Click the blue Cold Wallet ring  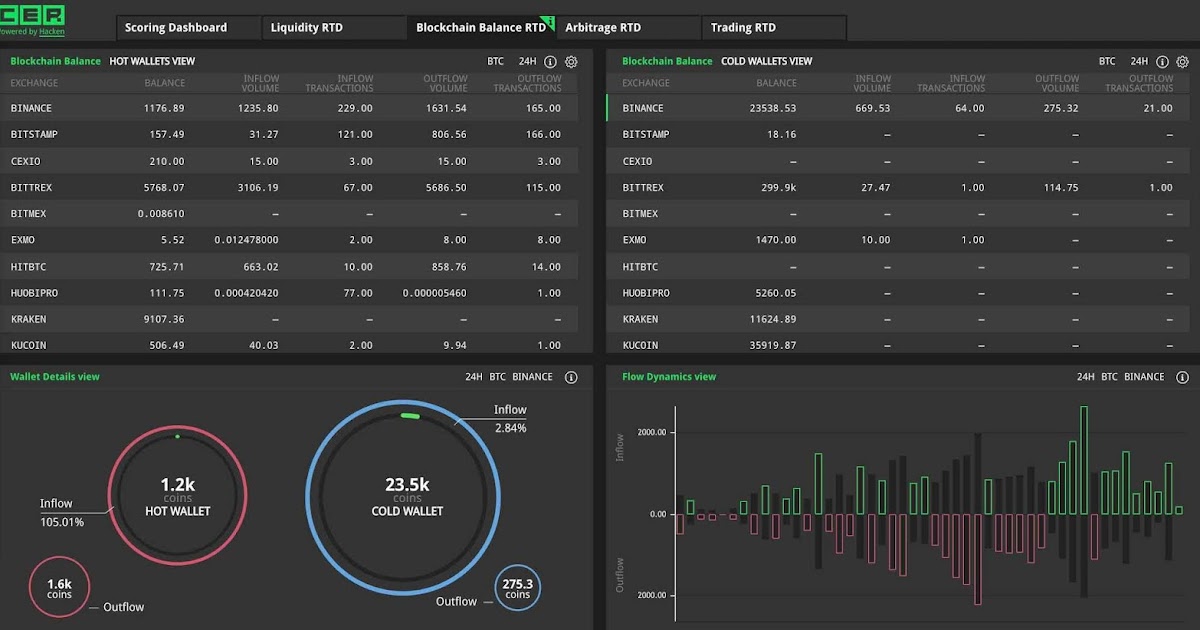400,498
